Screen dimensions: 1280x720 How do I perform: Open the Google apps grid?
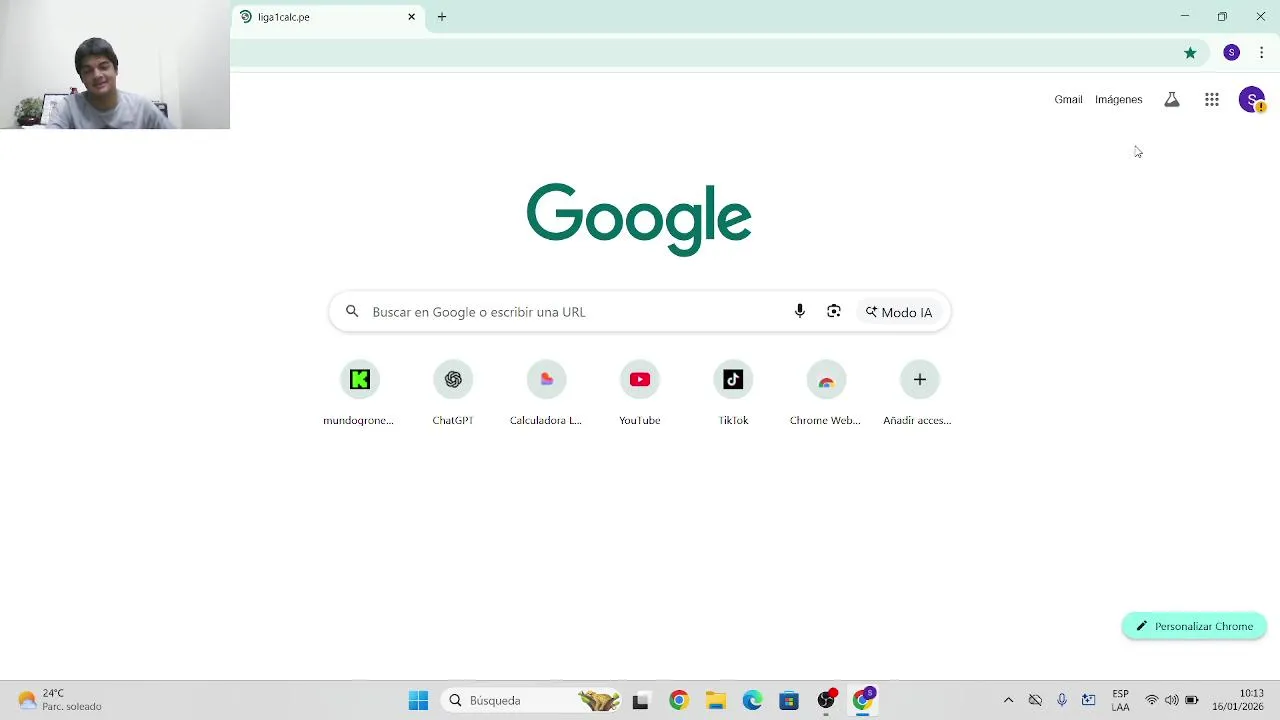point(1212,100)
